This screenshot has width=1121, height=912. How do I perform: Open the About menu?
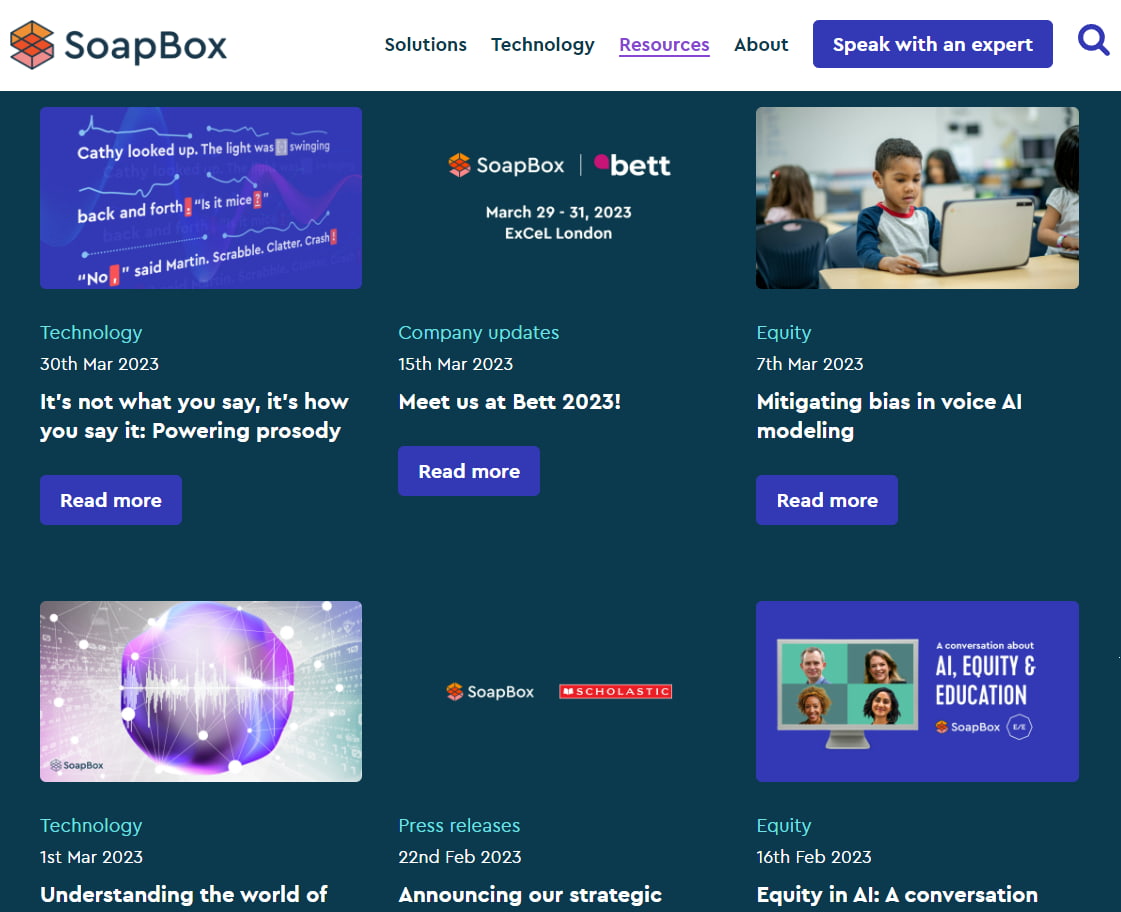[x=761, y=44]
